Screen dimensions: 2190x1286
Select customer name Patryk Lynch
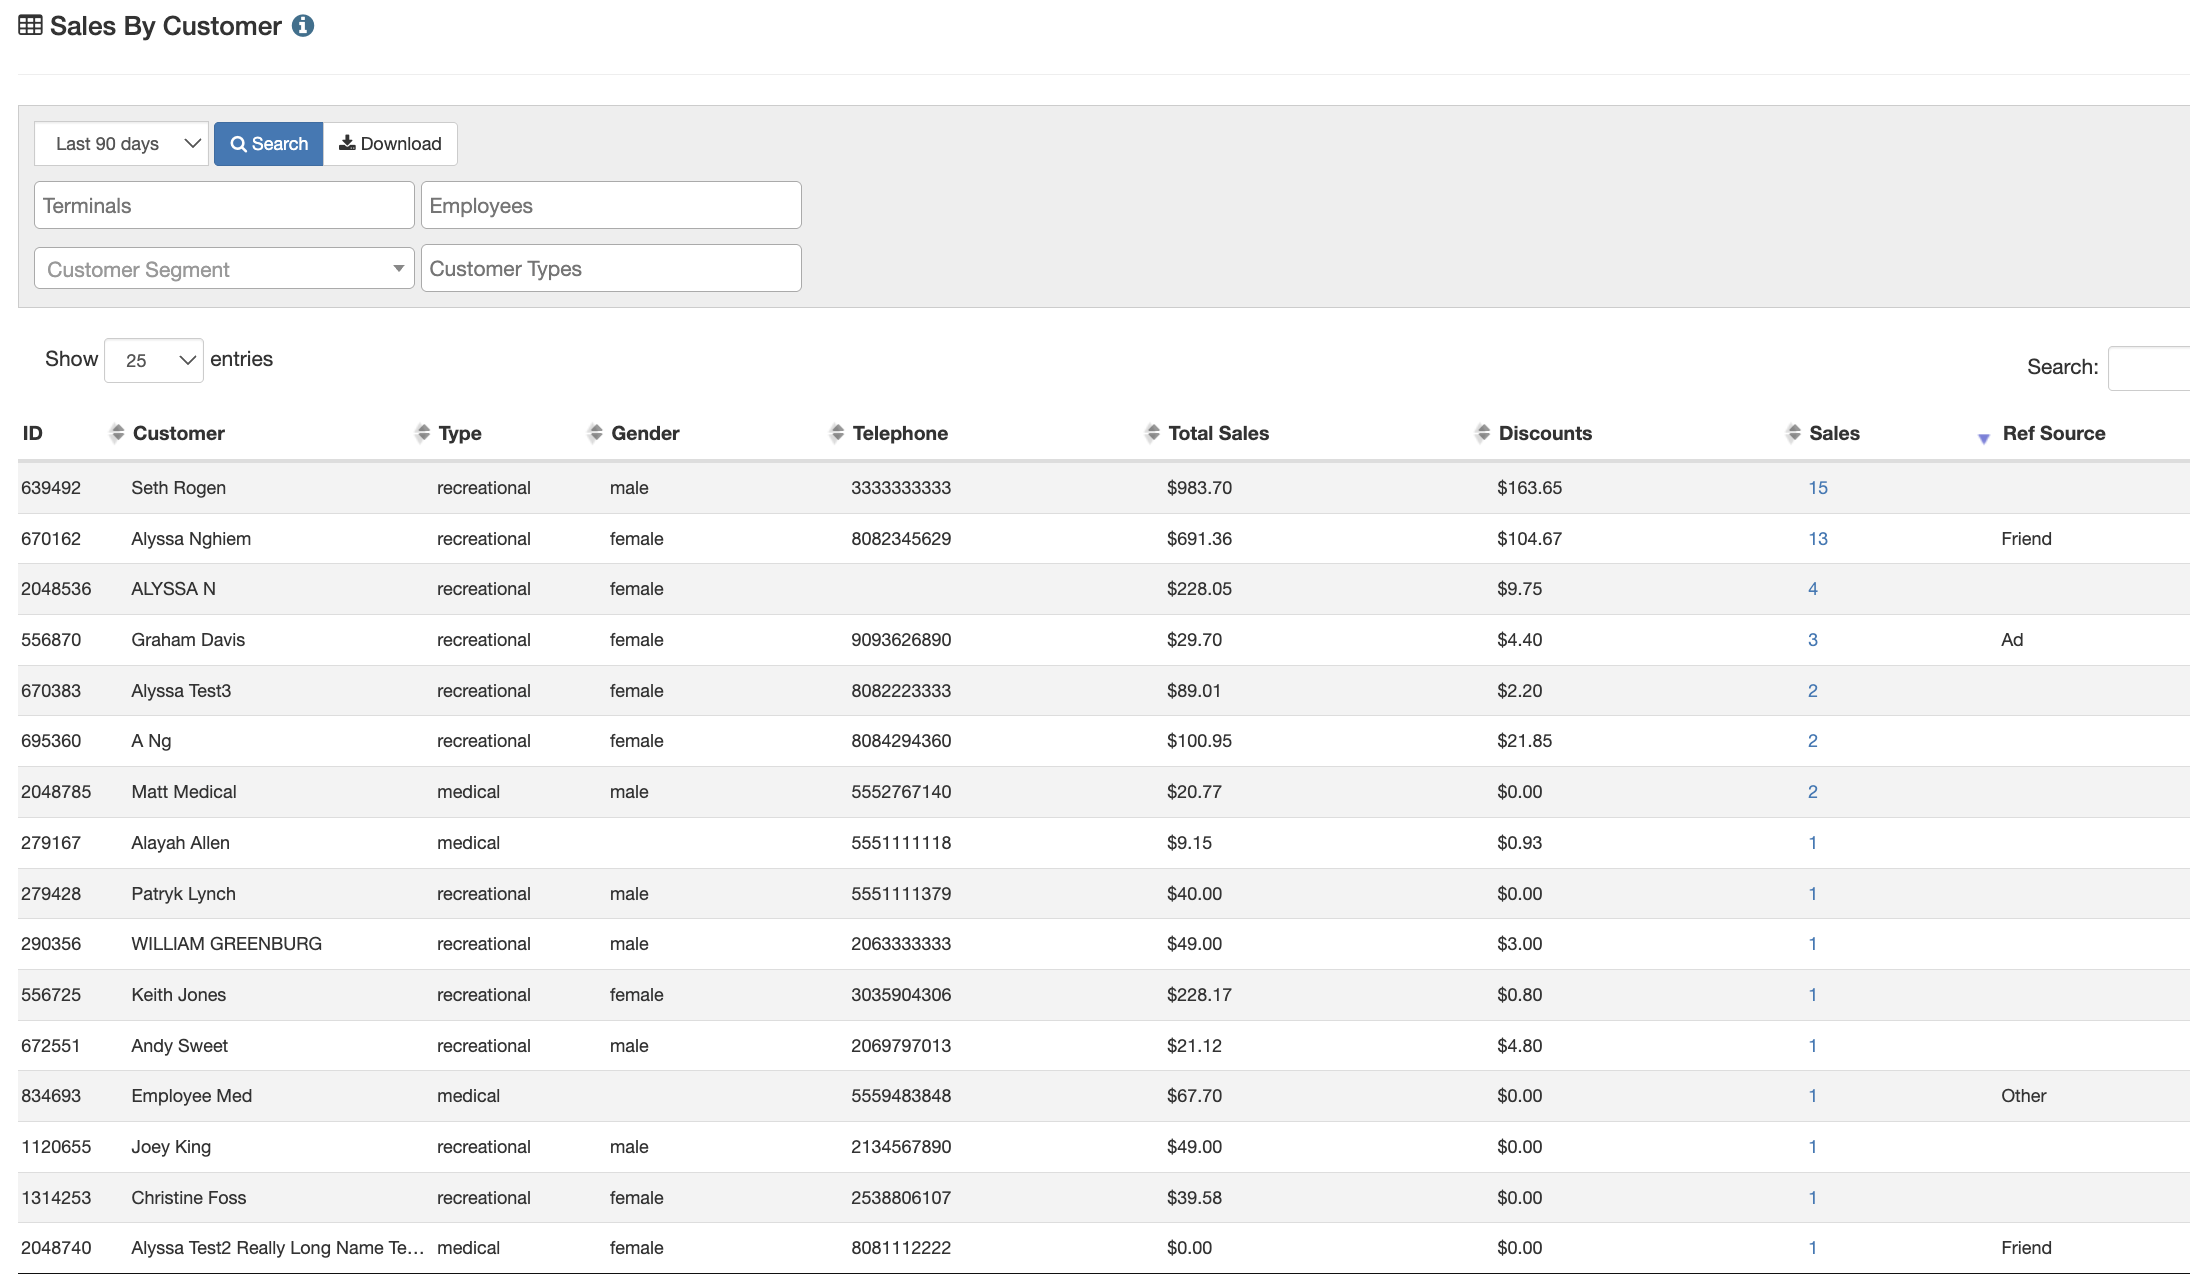(183, 894)
